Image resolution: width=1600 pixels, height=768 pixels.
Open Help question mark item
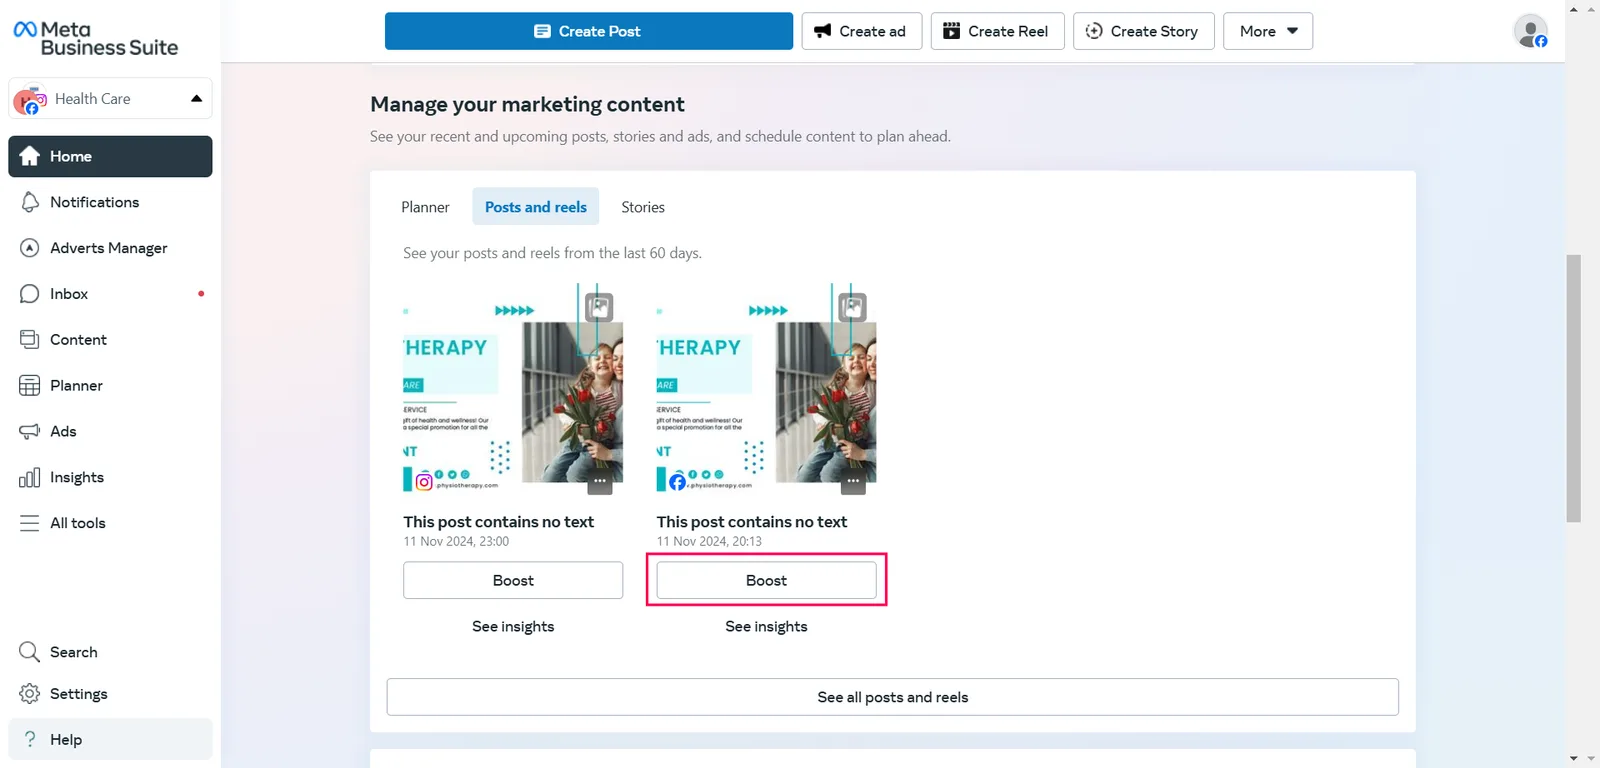110,739
